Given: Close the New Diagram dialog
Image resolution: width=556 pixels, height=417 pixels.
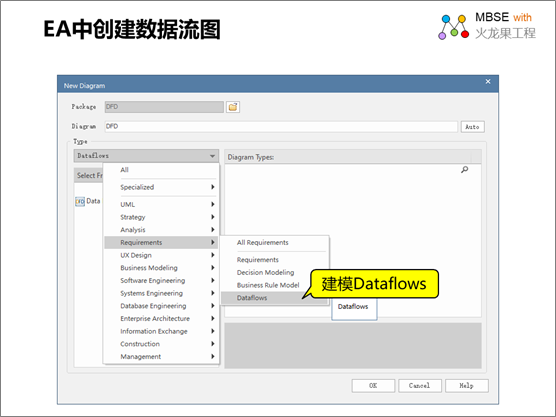Looking at the screenshot, I should pos(488,82).
